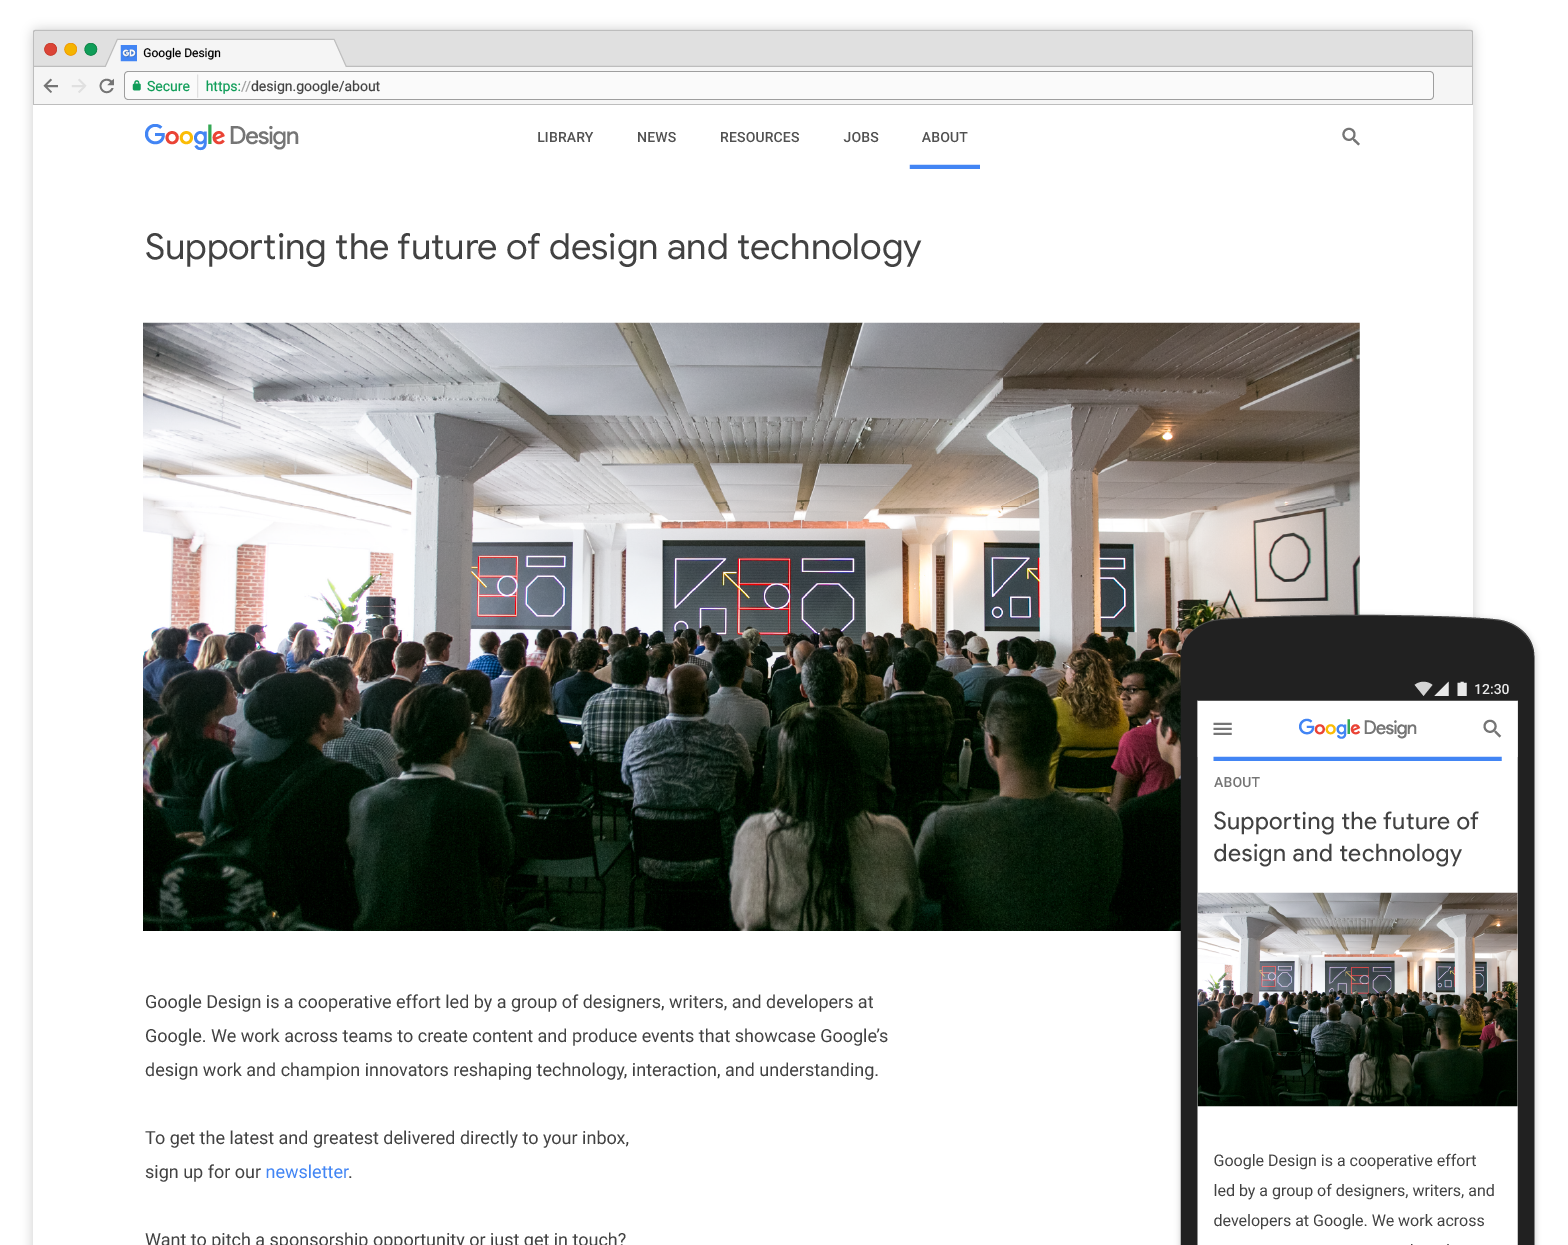The width and height of the screenshot is (1568, 1245).
Task: Click the phone headline "Supporting the future of"
Action: click(x=1346, y=821)
